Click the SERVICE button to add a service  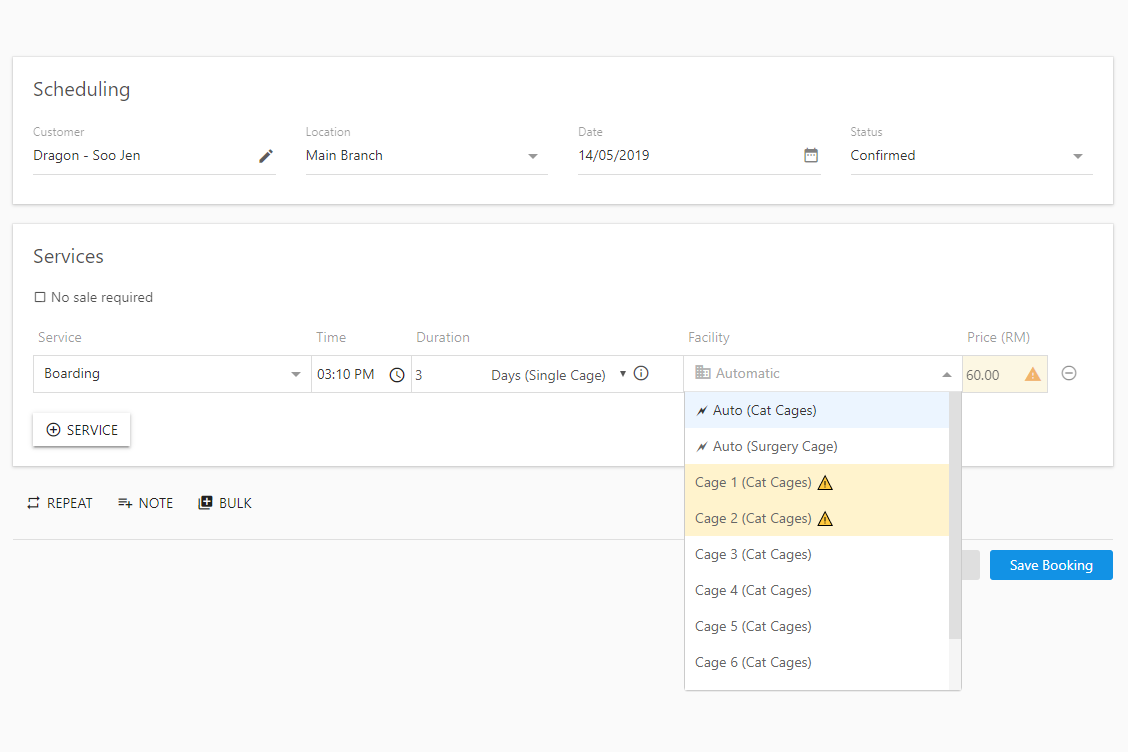tap(81, 429)
